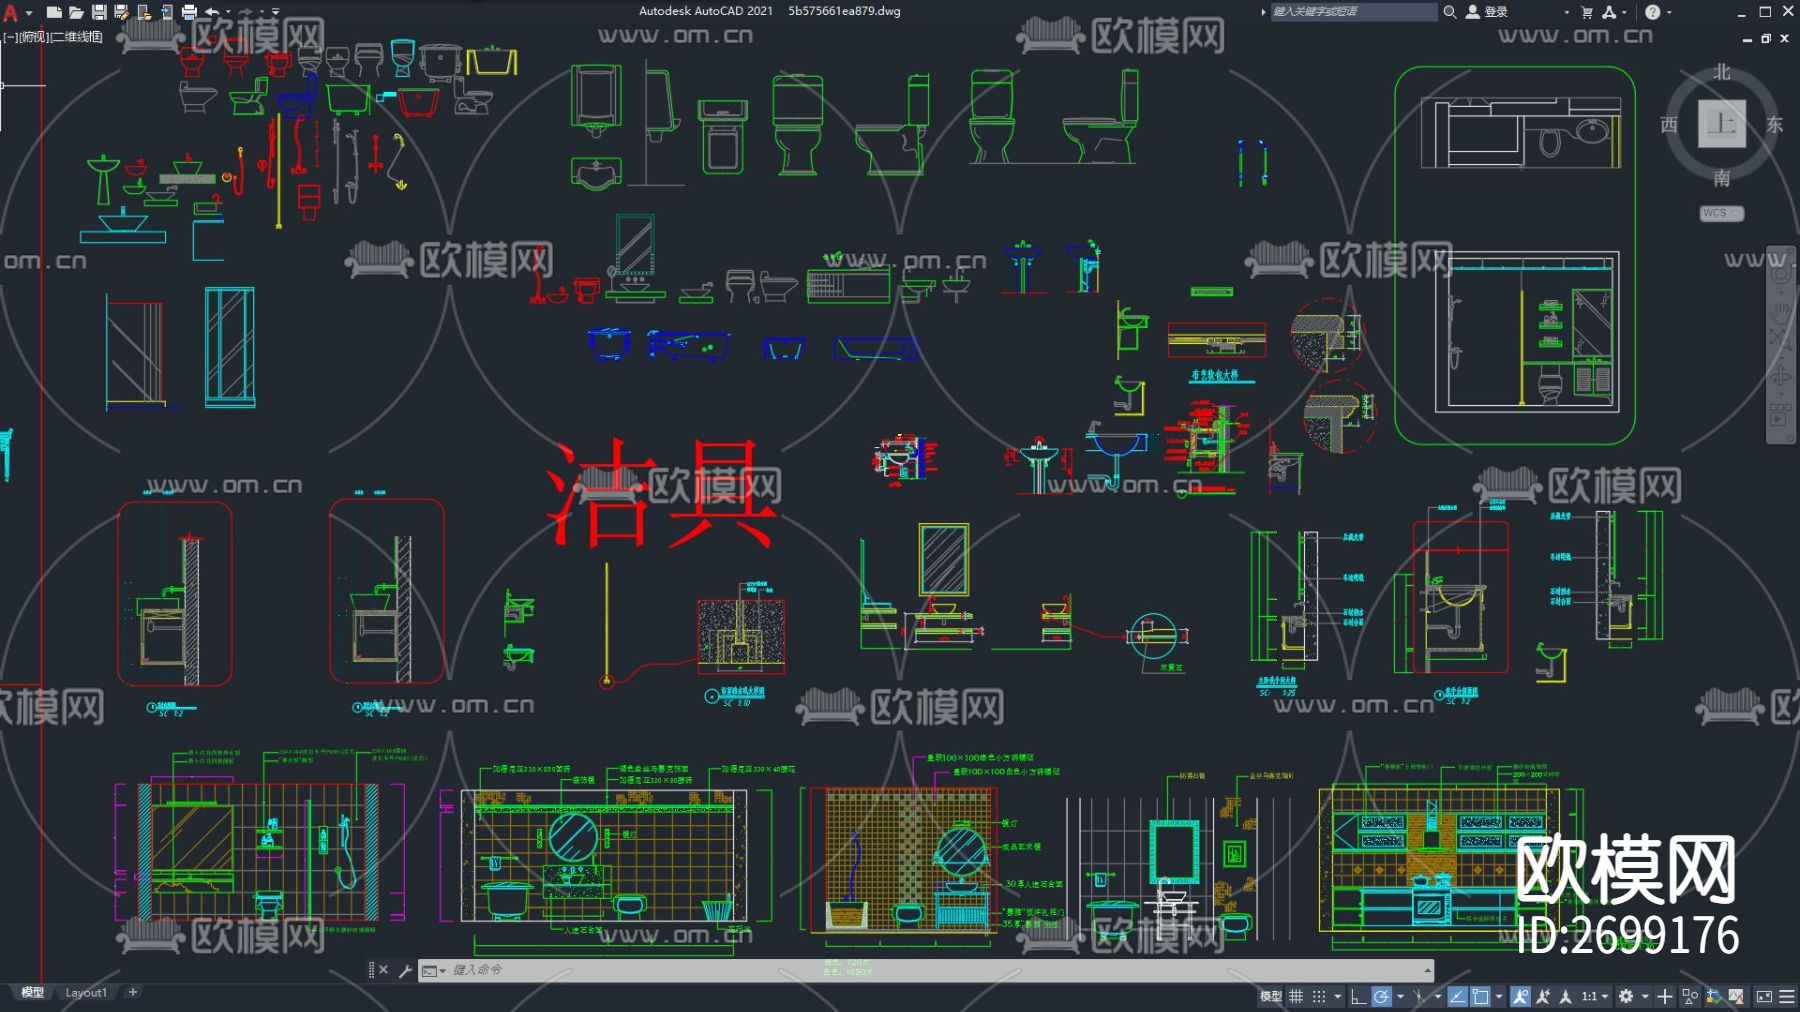Image resolution: width=1800 pixels, height=1012 pixels.
Task: Open the status bar customization menu
Action: (1786, 996)
